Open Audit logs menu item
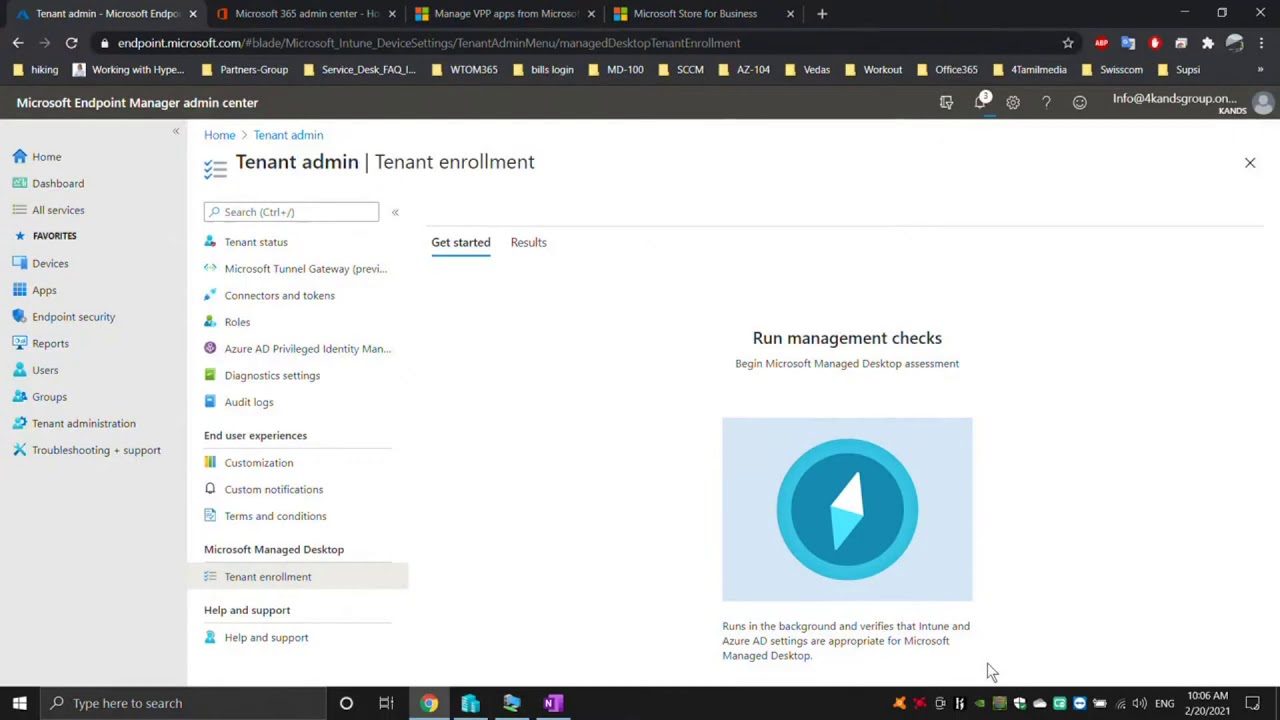This screenshot has height=720, width=1280. 249,402
